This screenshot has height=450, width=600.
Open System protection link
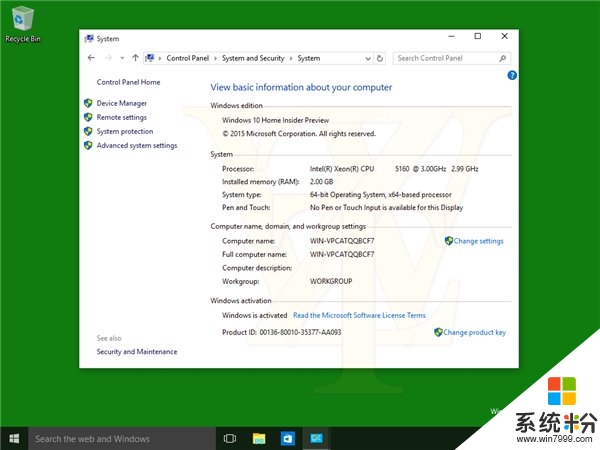pos(125,131)
